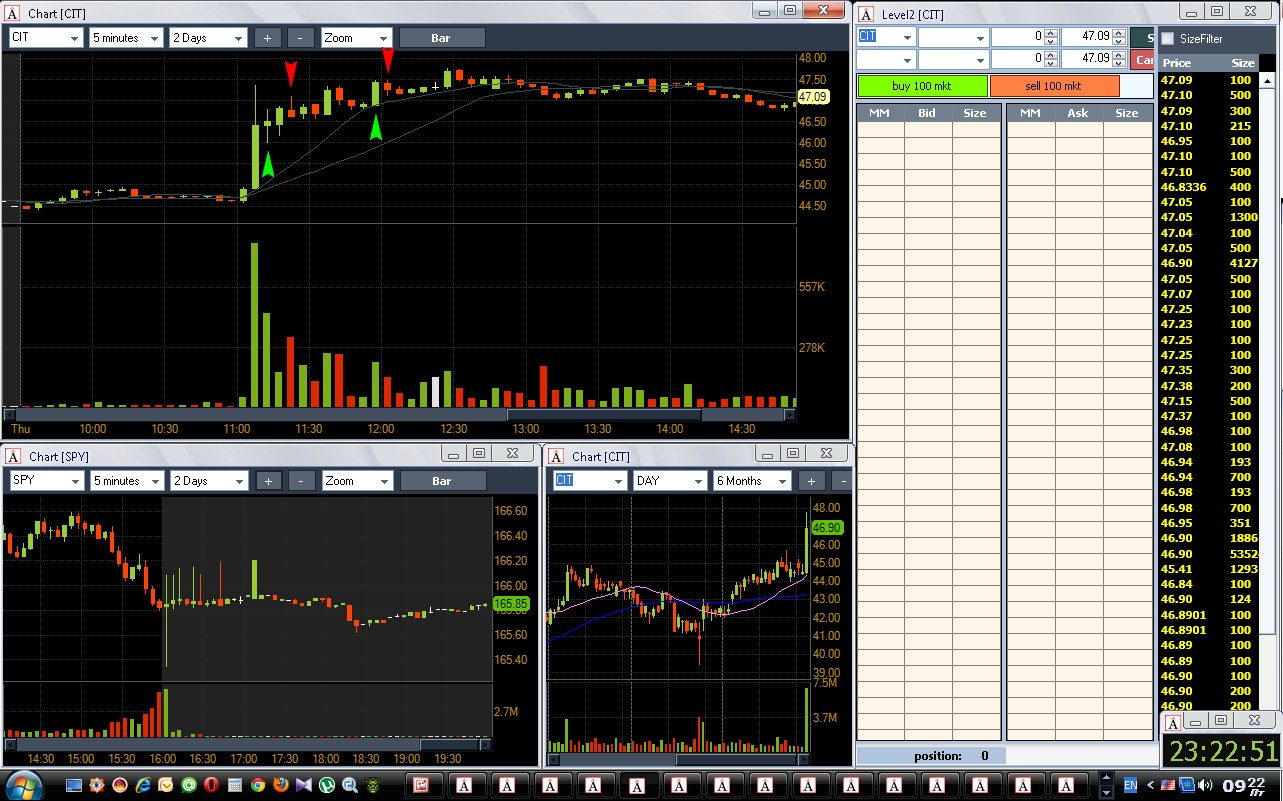The width and height of the screenshot is (1283, 801).
Task: Launch Visual Studio from the taskbar
Action: pos(304,785)
